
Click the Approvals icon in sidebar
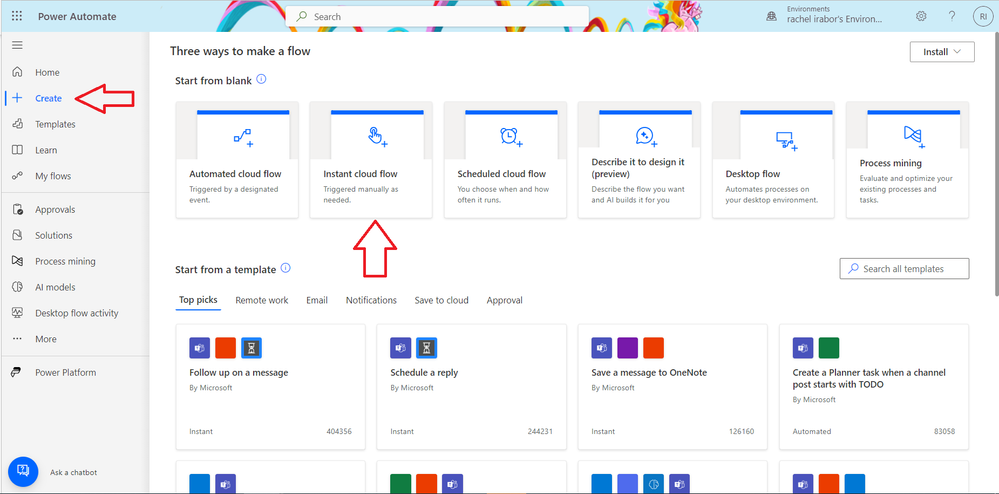[x=18, y=210]
